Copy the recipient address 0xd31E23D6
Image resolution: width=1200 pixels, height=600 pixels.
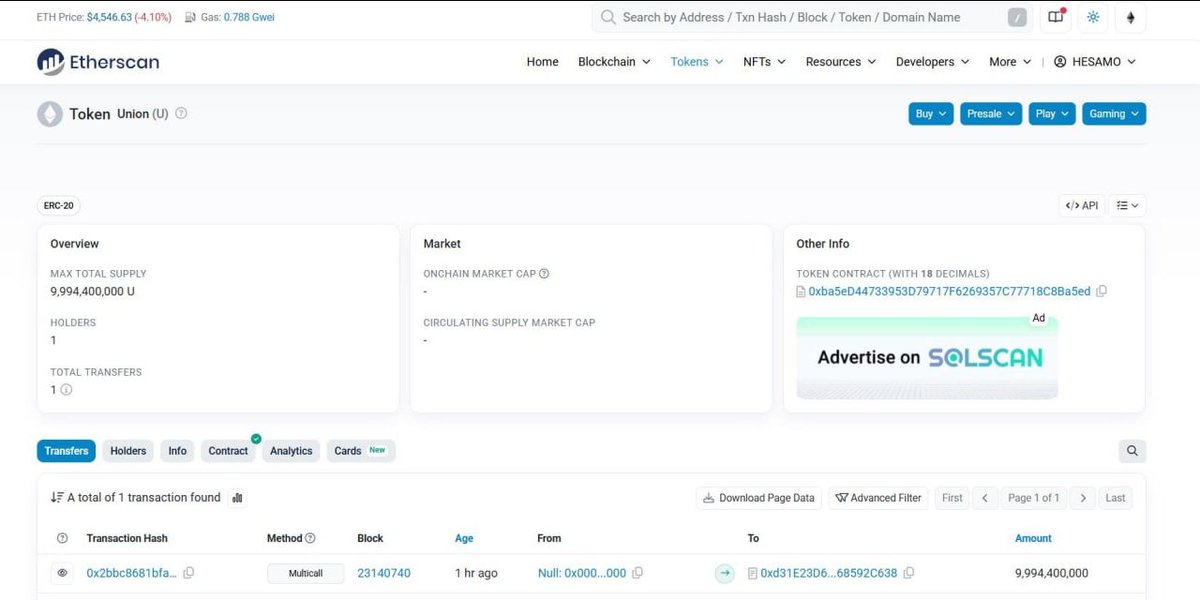click(x=908, y=573)
